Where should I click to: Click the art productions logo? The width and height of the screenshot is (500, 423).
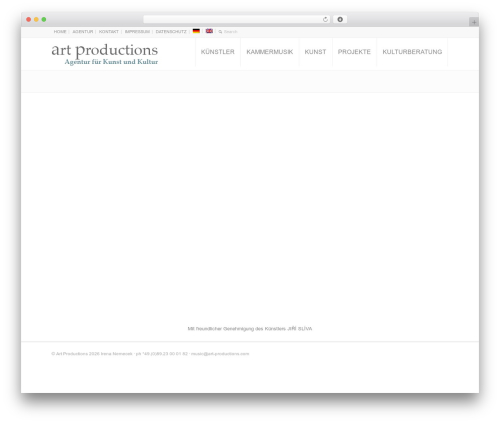[x=105, y=54]
